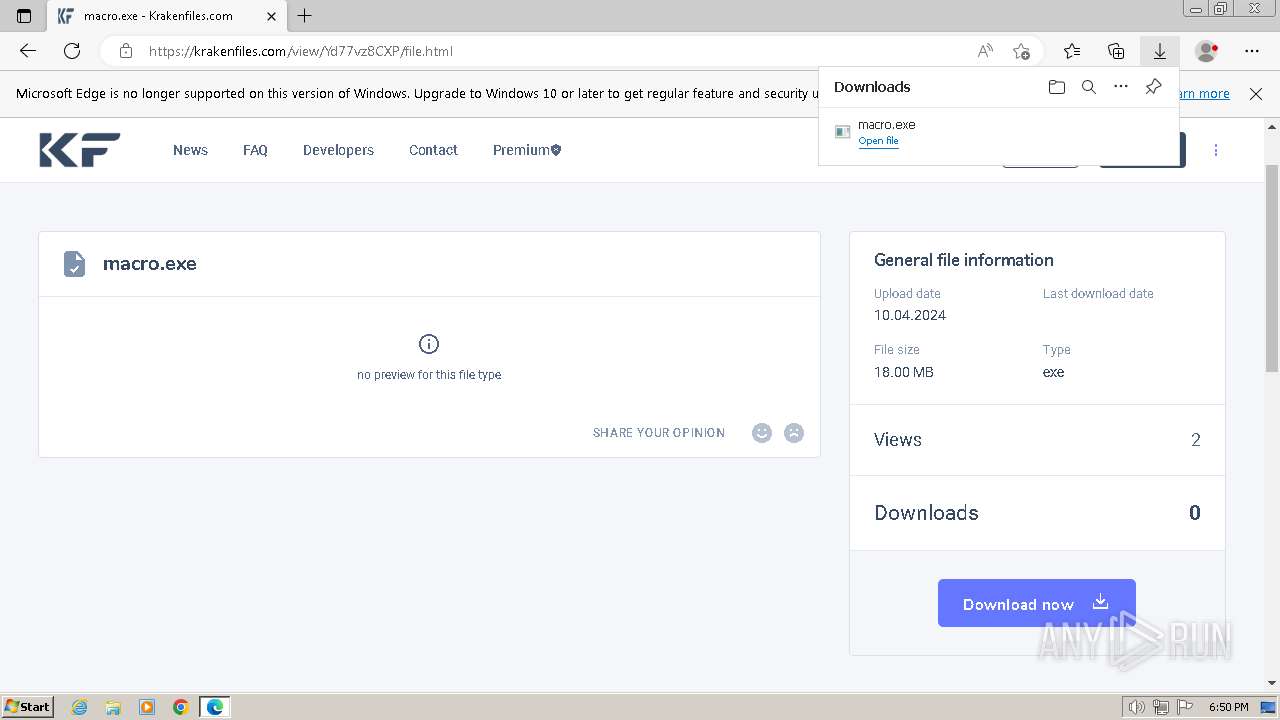1280x720 pixels.
Task: Click the KF Krakenfiles logo
Action: (80, 150)
